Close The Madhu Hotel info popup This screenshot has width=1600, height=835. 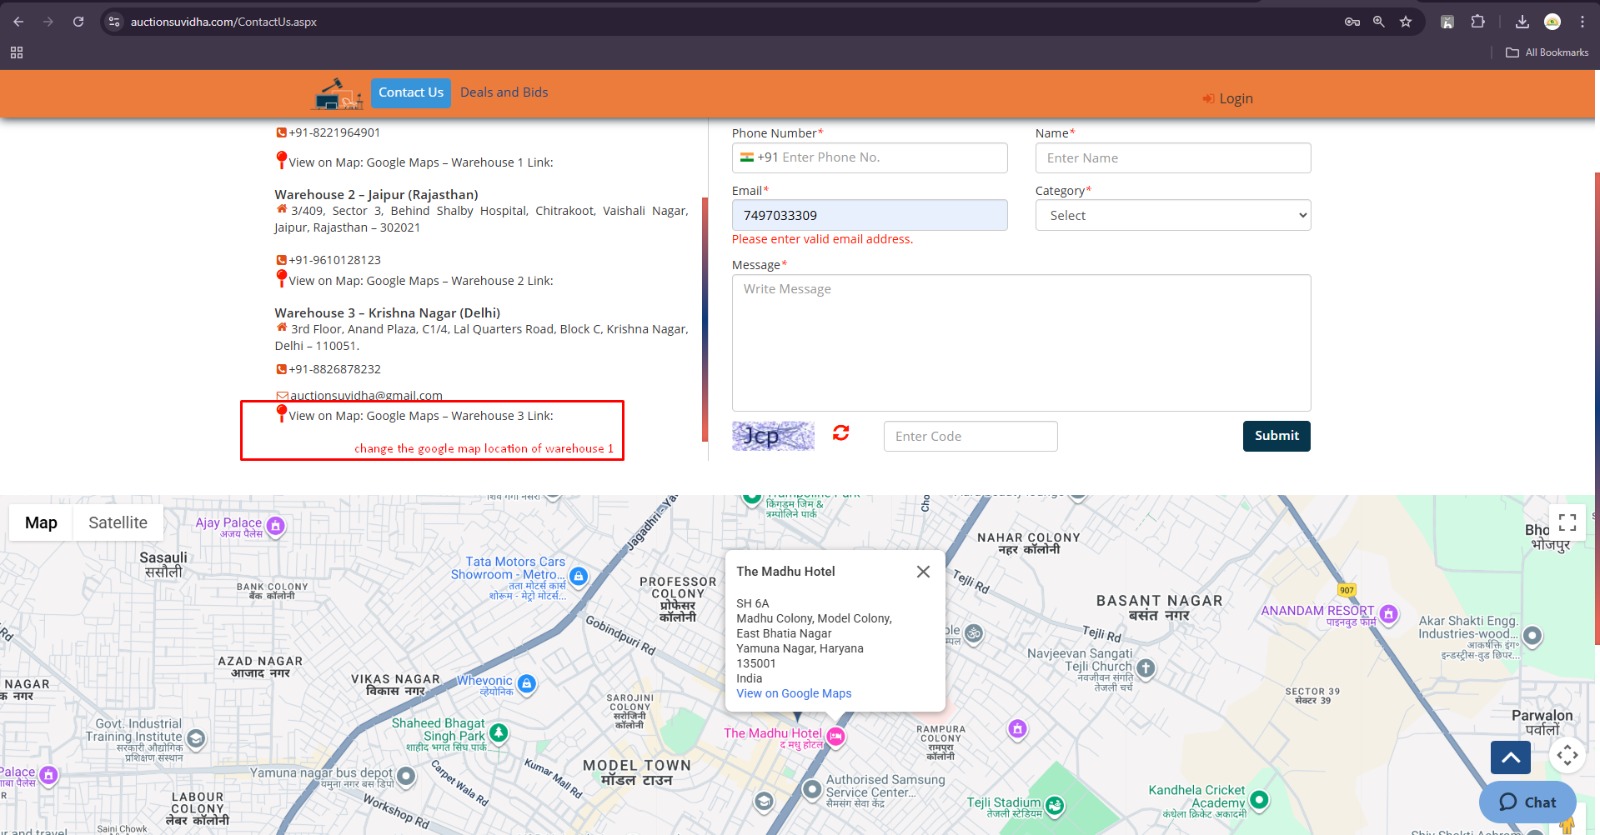coord(923,572)
